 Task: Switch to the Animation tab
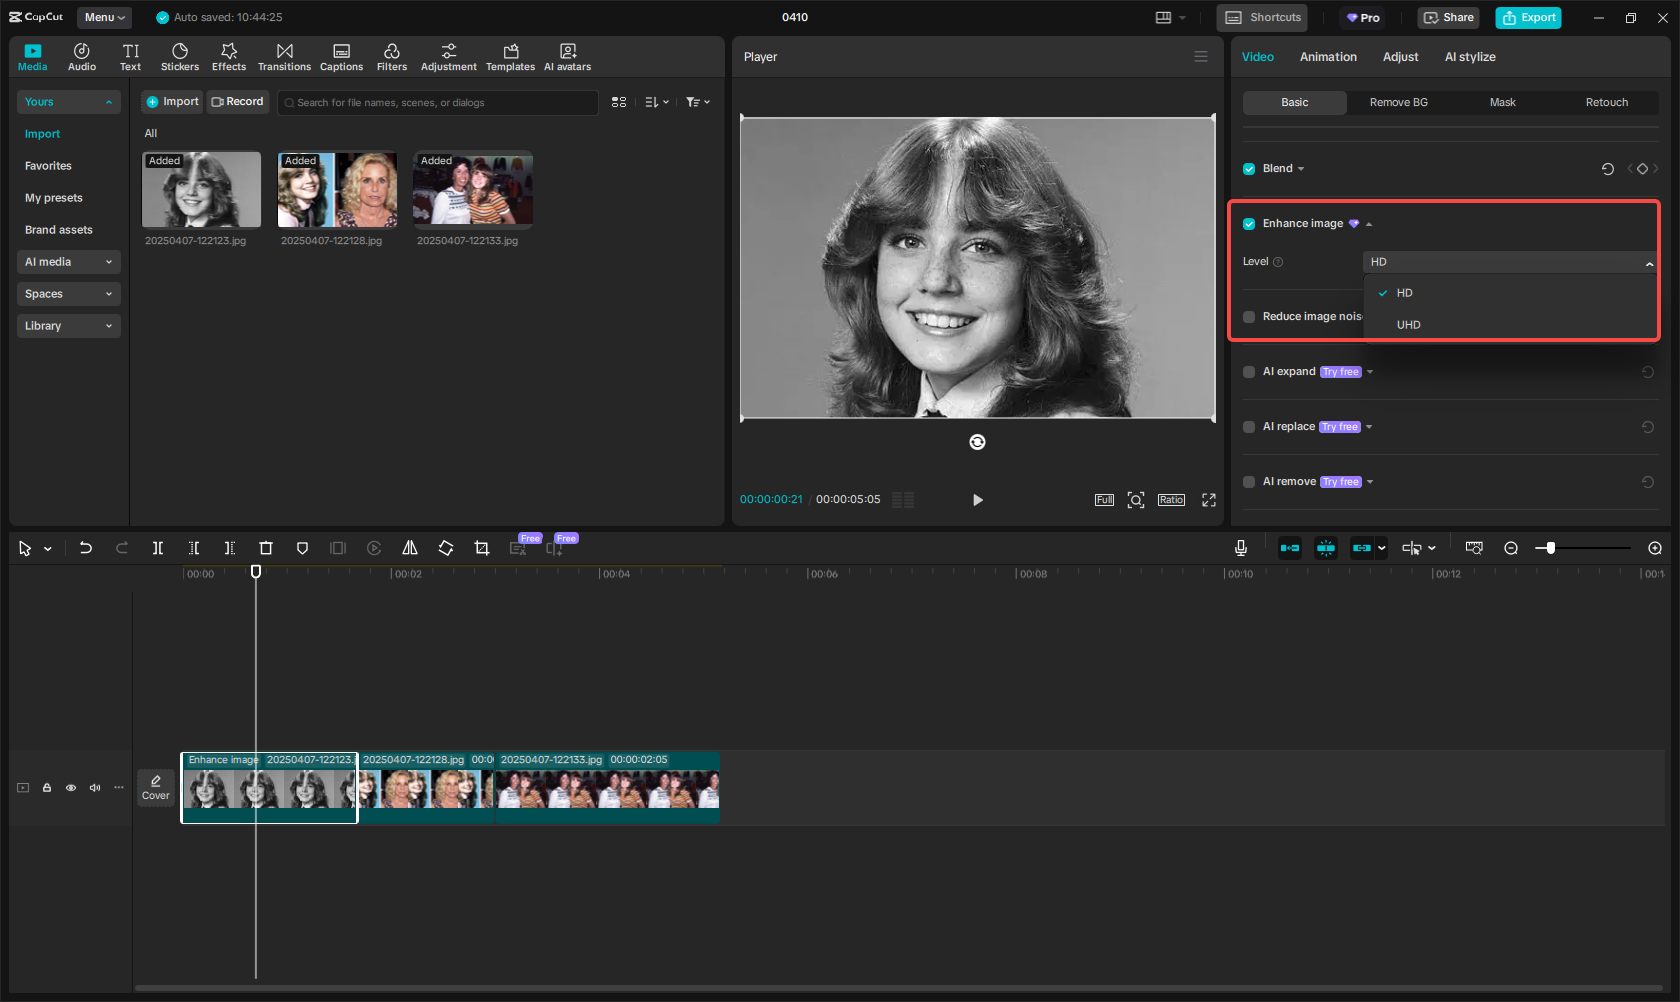pos(1327,57)
